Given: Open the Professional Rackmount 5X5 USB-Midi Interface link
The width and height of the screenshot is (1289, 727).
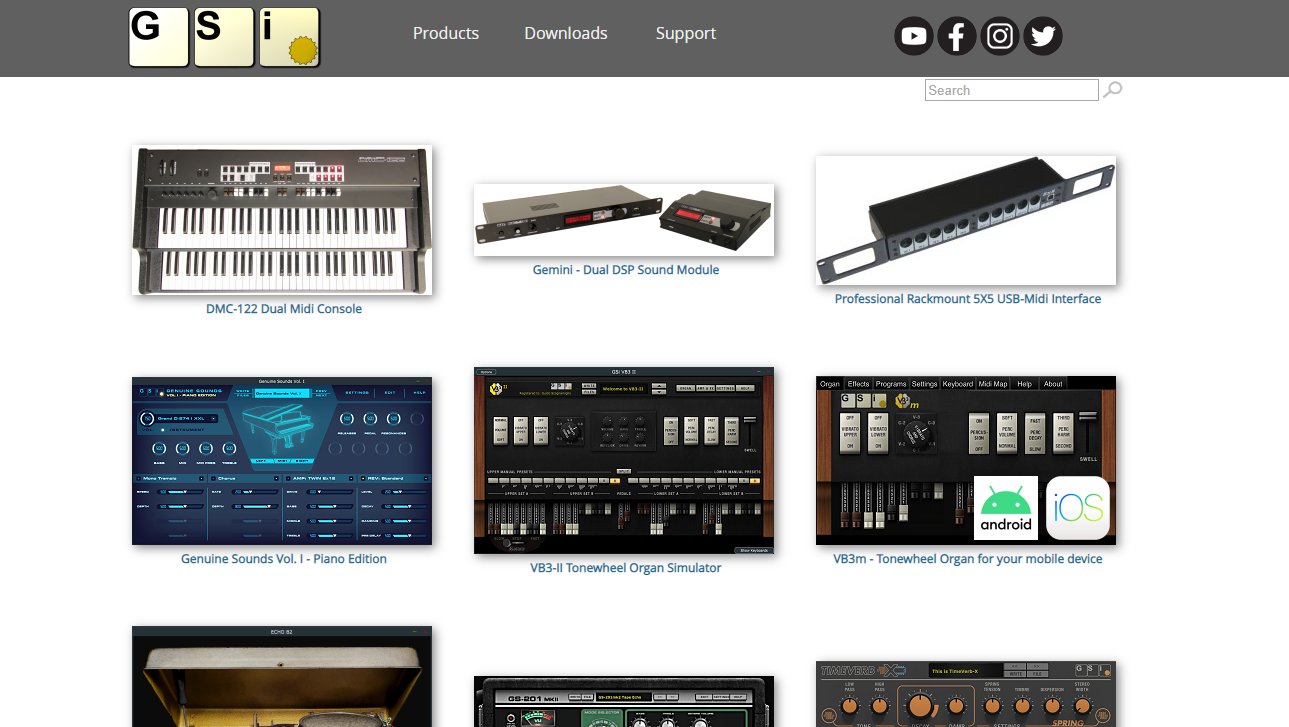Looking at the screenshot, I should click(968, 299).
